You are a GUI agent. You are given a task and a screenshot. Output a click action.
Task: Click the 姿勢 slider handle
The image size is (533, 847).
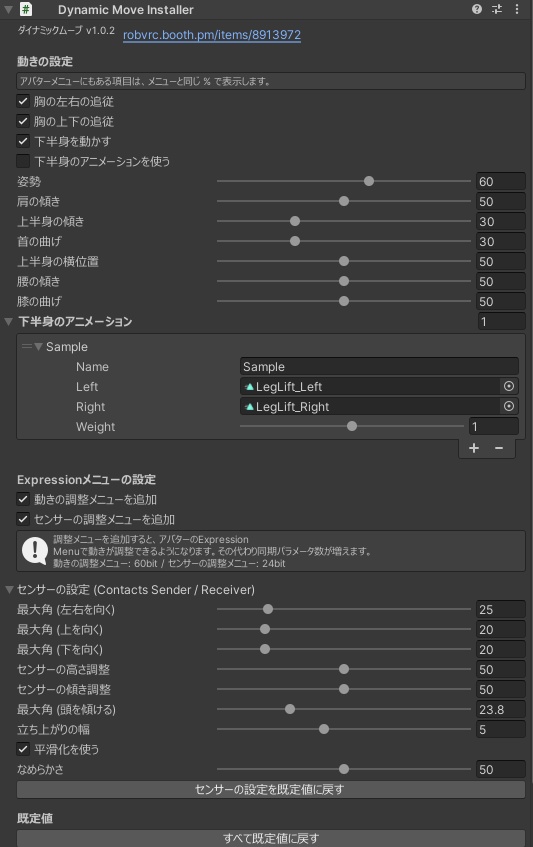coord(369,181)
